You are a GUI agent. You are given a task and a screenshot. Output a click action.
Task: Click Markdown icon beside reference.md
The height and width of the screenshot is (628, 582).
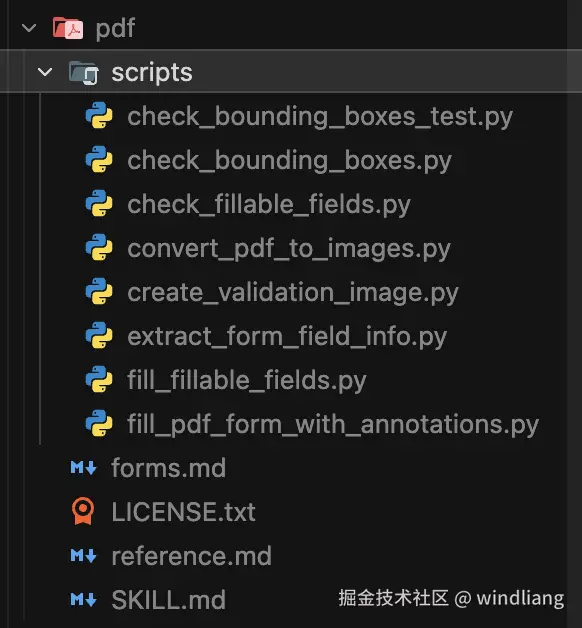click(84, 556)
